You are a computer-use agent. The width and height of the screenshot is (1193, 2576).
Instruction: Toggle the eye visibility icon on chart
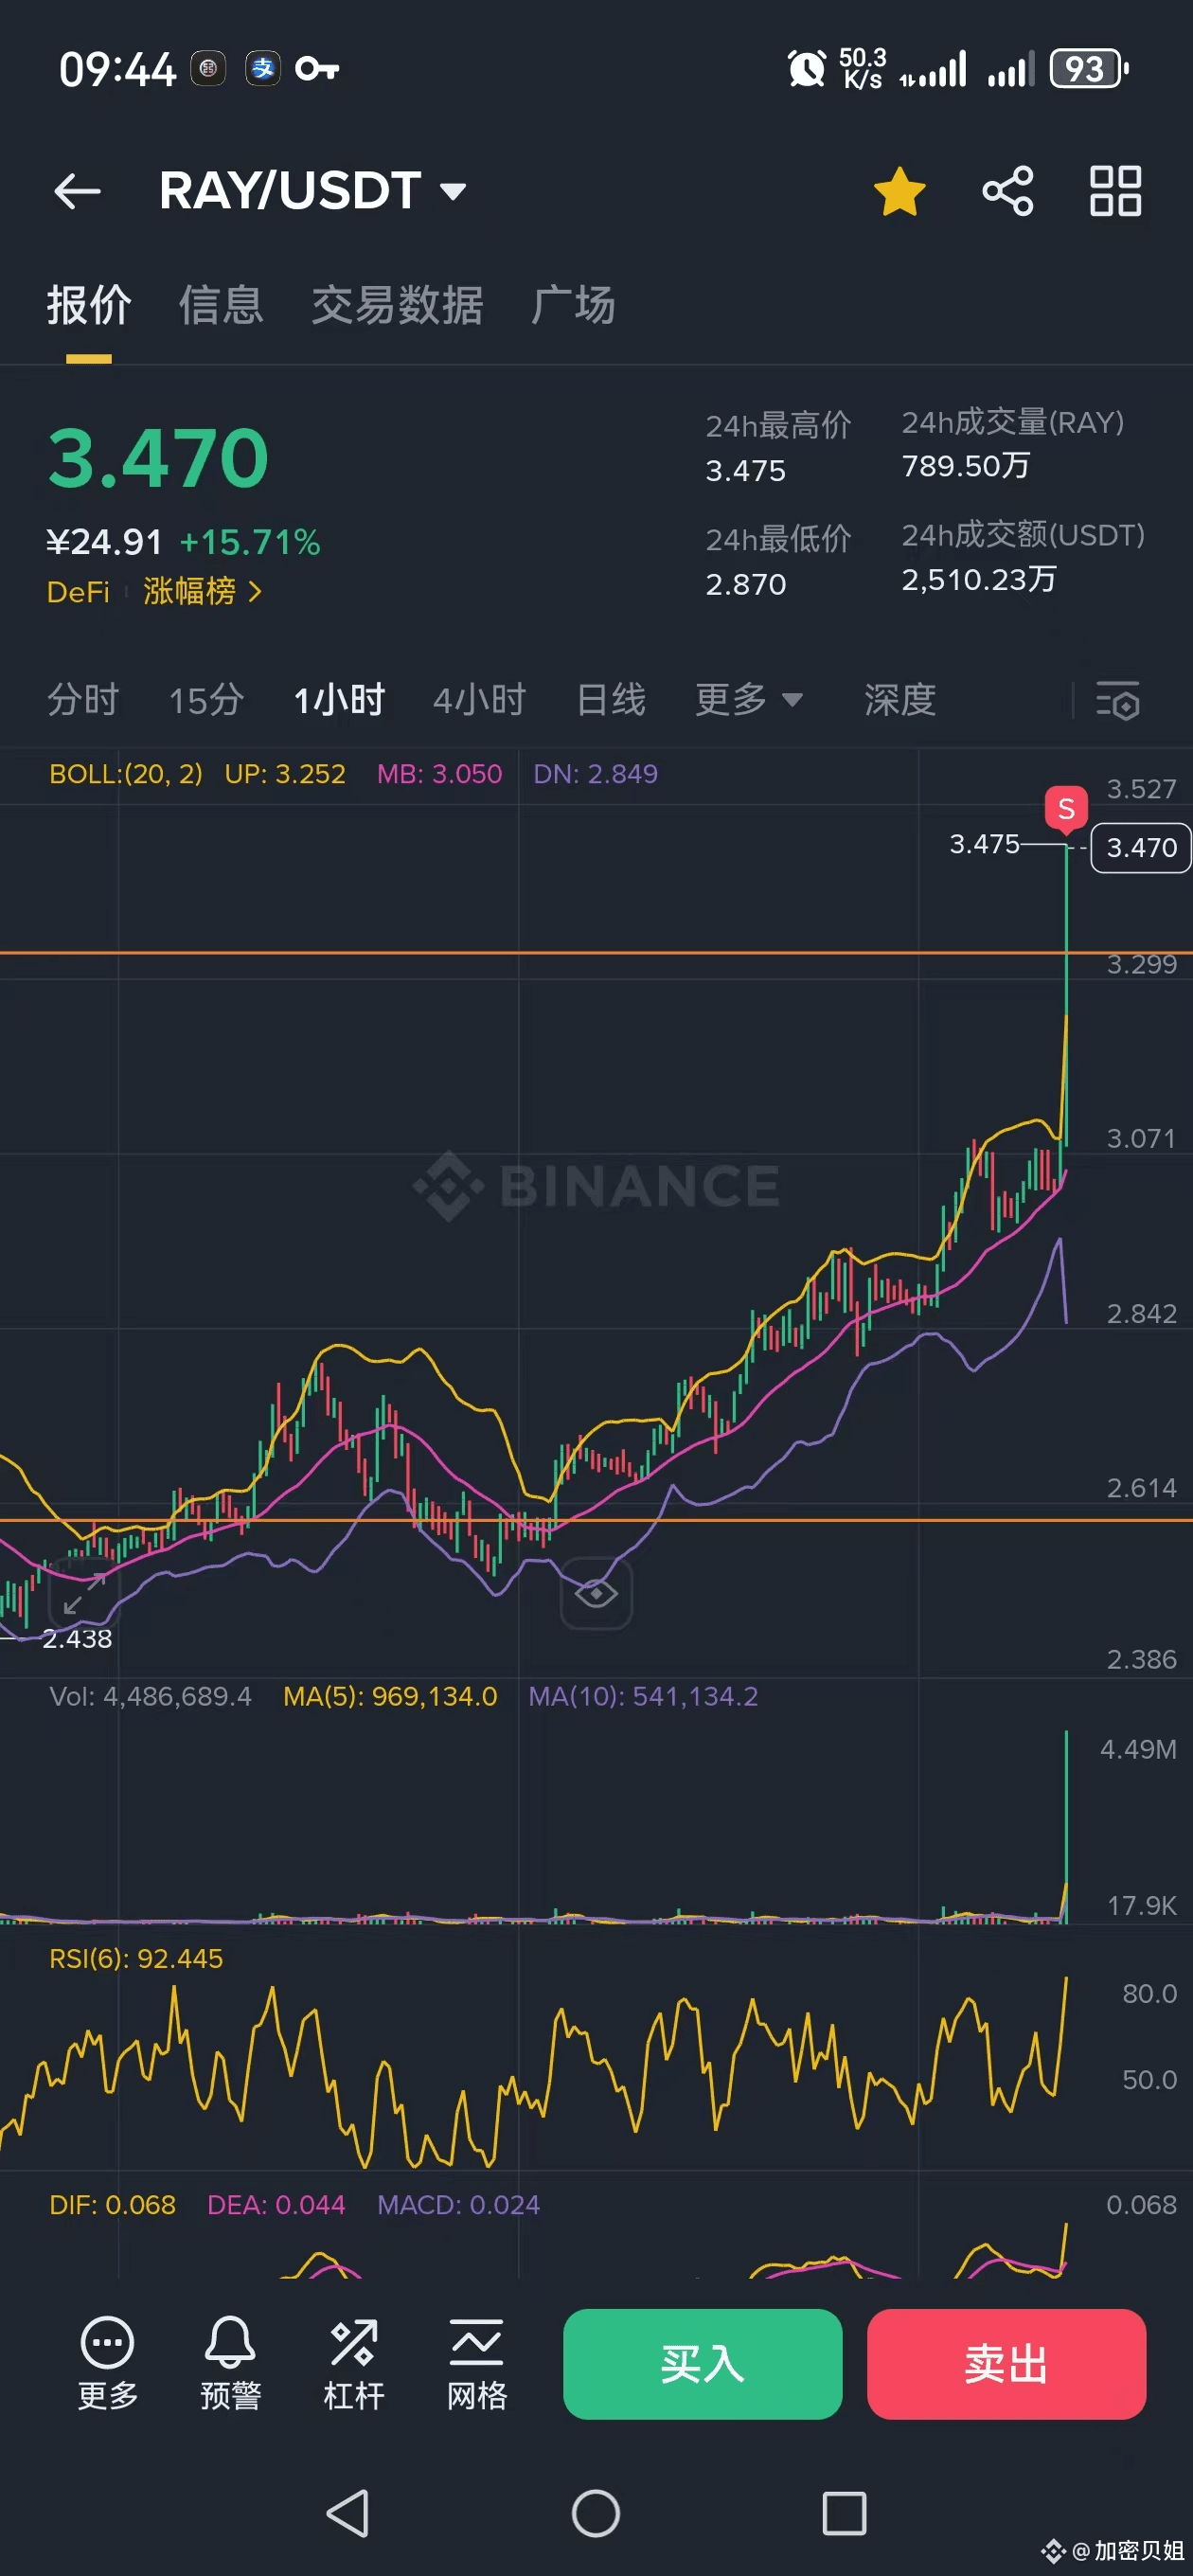pos(596,1593)
